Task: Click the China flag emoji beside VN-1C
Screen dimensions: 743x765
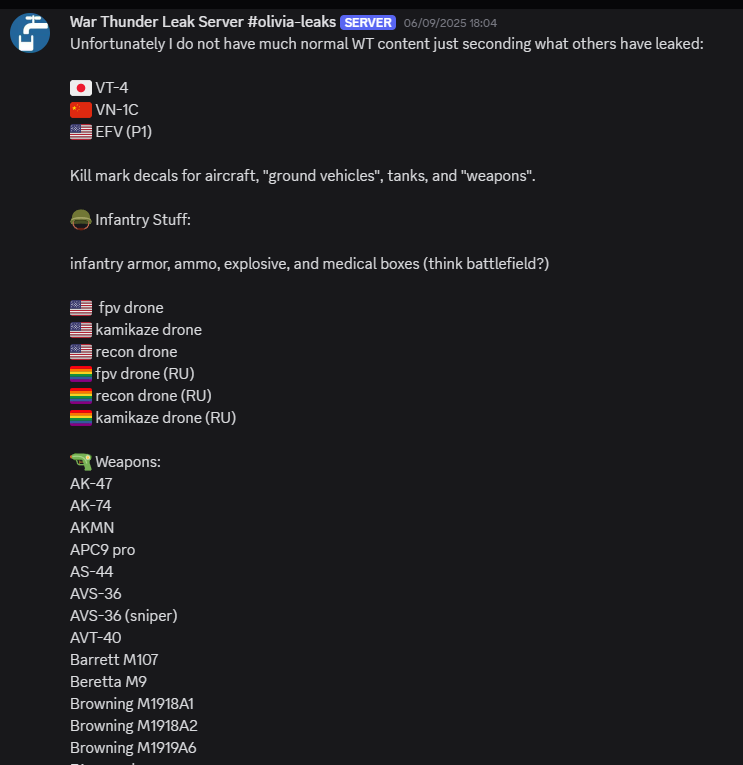Action: 81,110
